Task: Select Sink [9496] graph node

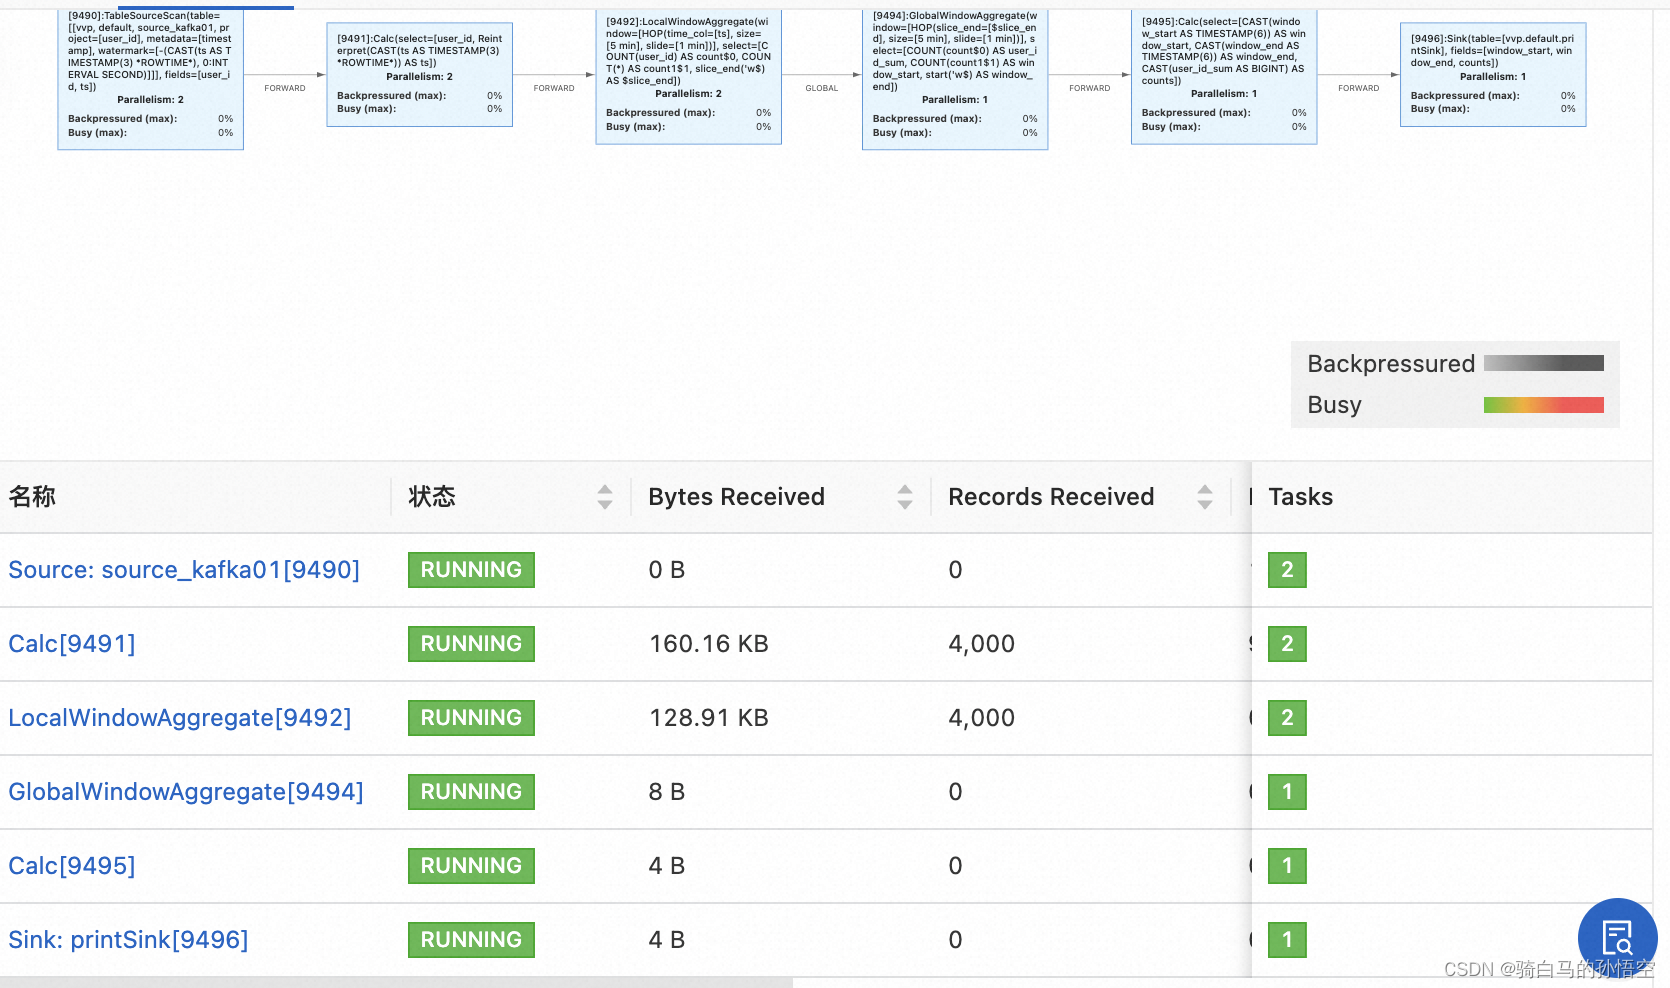Action: click(1493, 75)
